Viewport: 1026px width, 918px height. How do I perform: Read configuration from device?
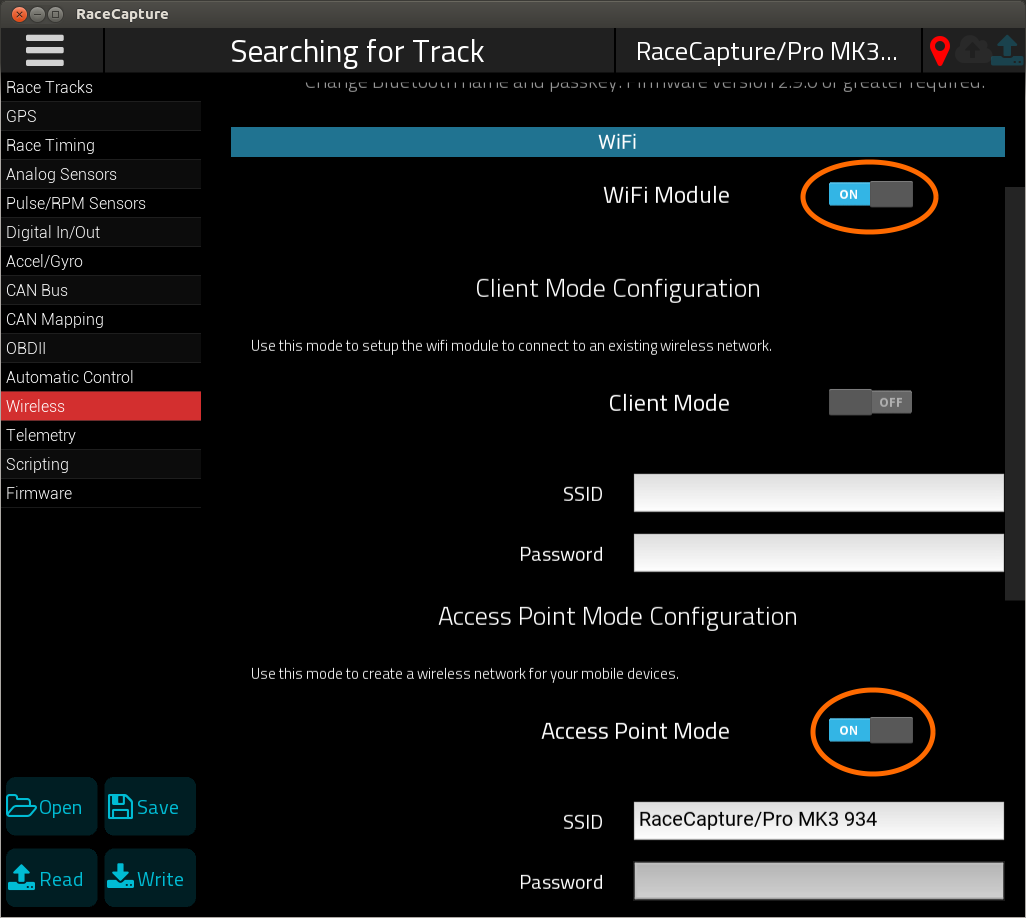52,877
